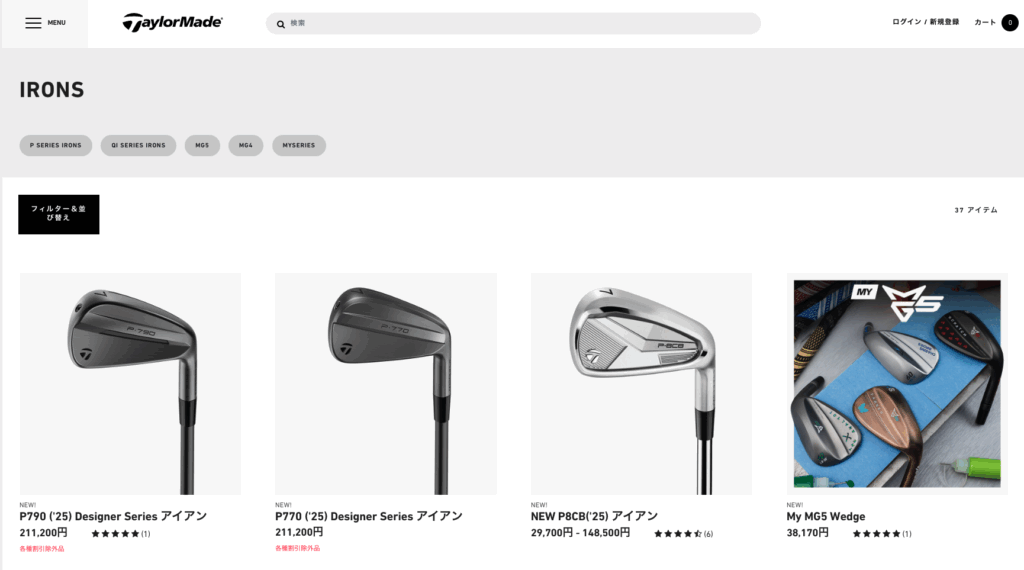Open the カート cart link
The image size is (1024, 570).
click(985, 22)
